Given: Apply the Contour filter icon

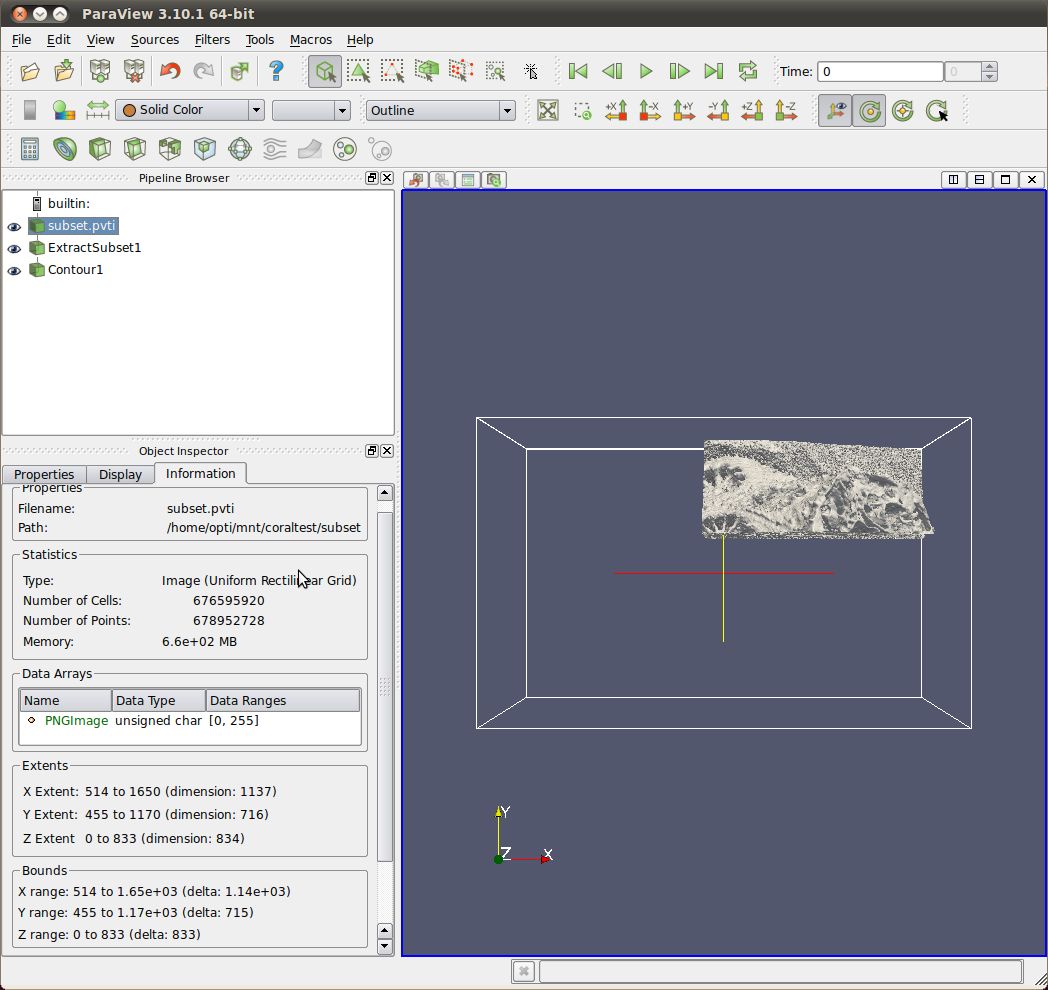Looking at the screenshot, I should pyautogui.click(x=65, y=150).
